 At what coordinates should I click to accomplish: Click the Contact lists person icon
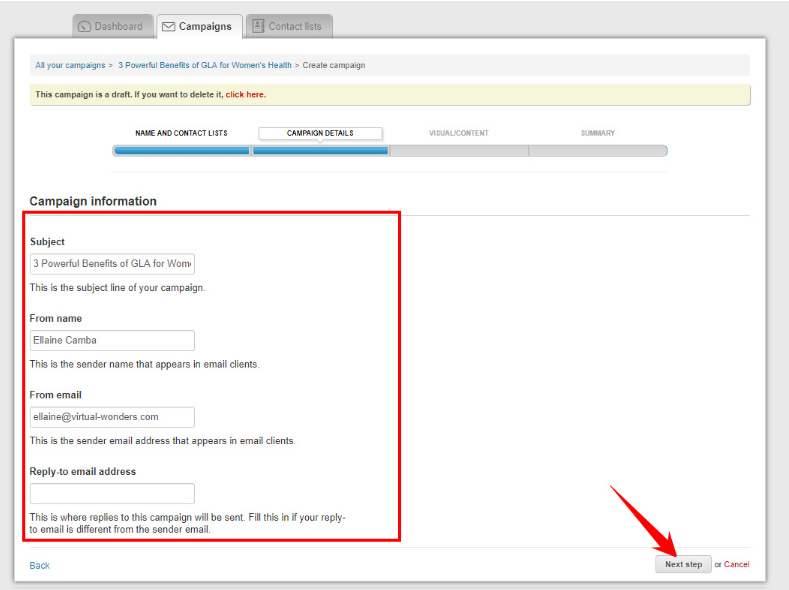[258, 26]
